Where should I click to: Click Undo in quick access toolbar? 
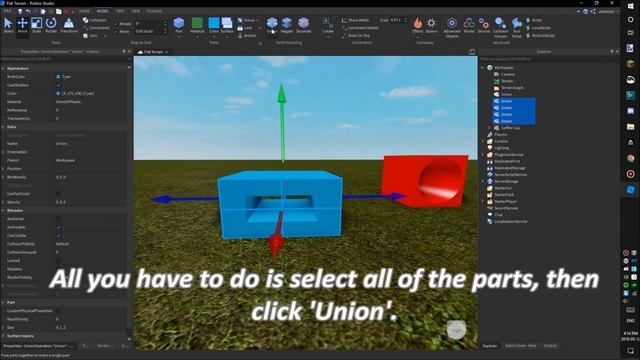click(28, 11)
